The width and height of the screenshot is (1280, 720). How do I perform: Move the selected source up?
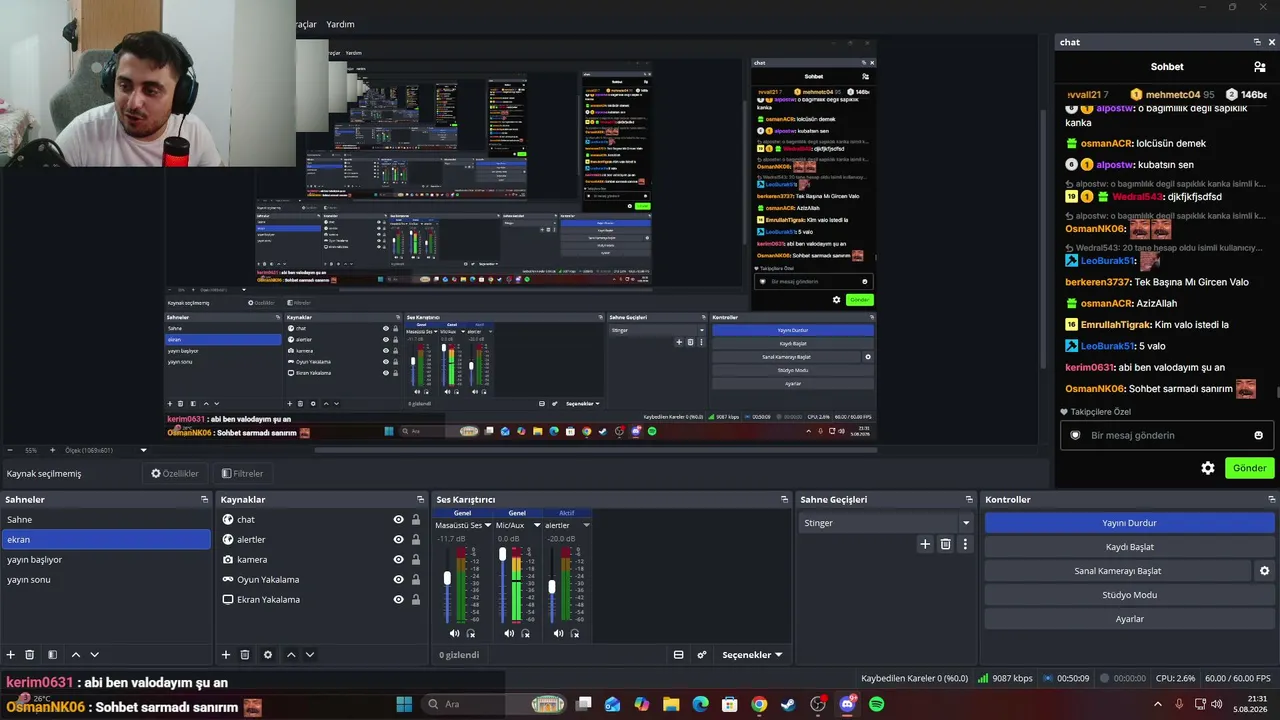291,655
